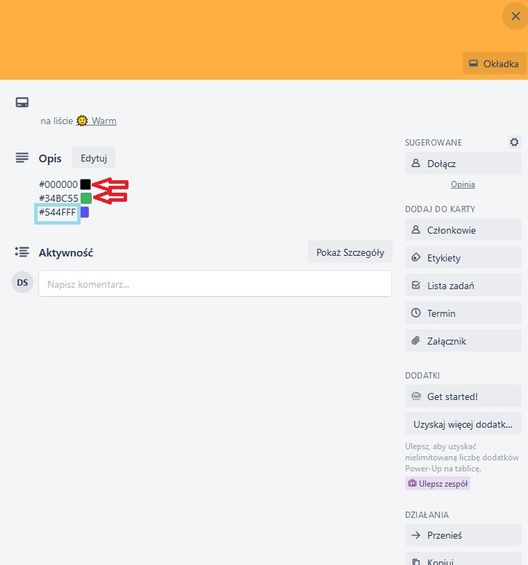This screenshot has width=528, height=565.
Task: Edit description via Edytuj button
Action: tap(94, 158)
